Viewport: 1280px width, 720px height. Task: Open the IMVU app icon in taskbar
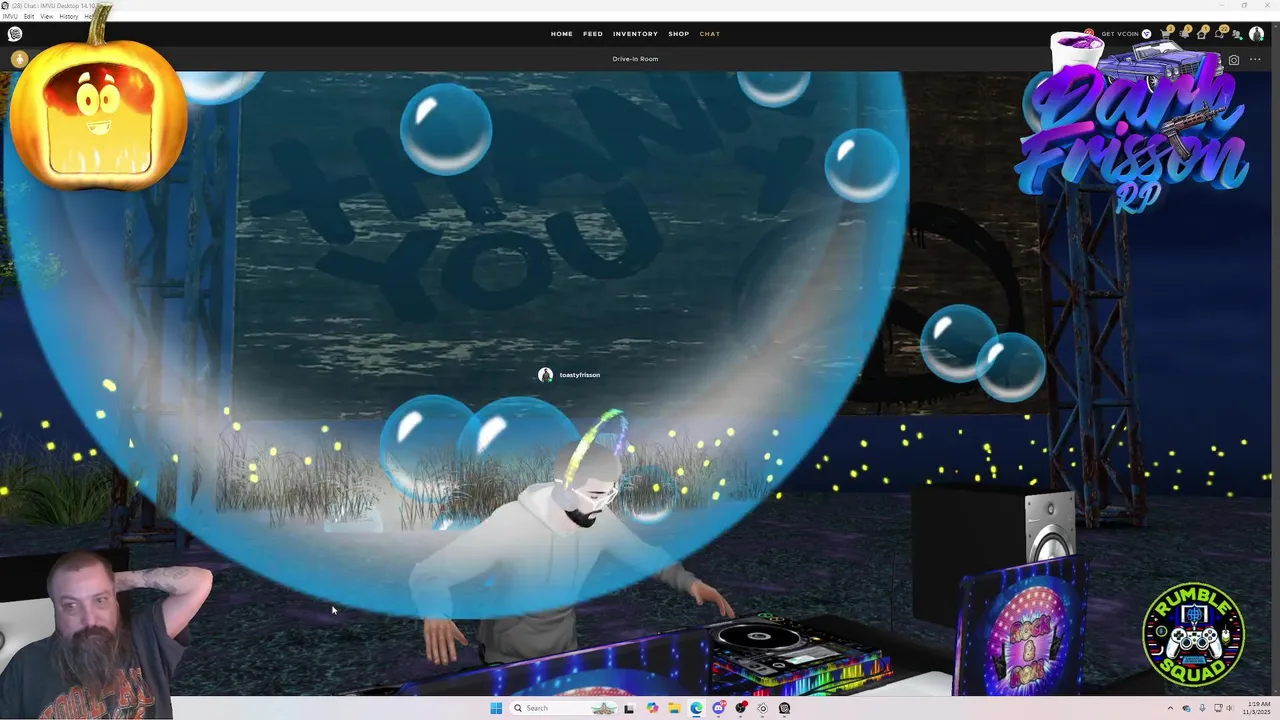point(785,708)
